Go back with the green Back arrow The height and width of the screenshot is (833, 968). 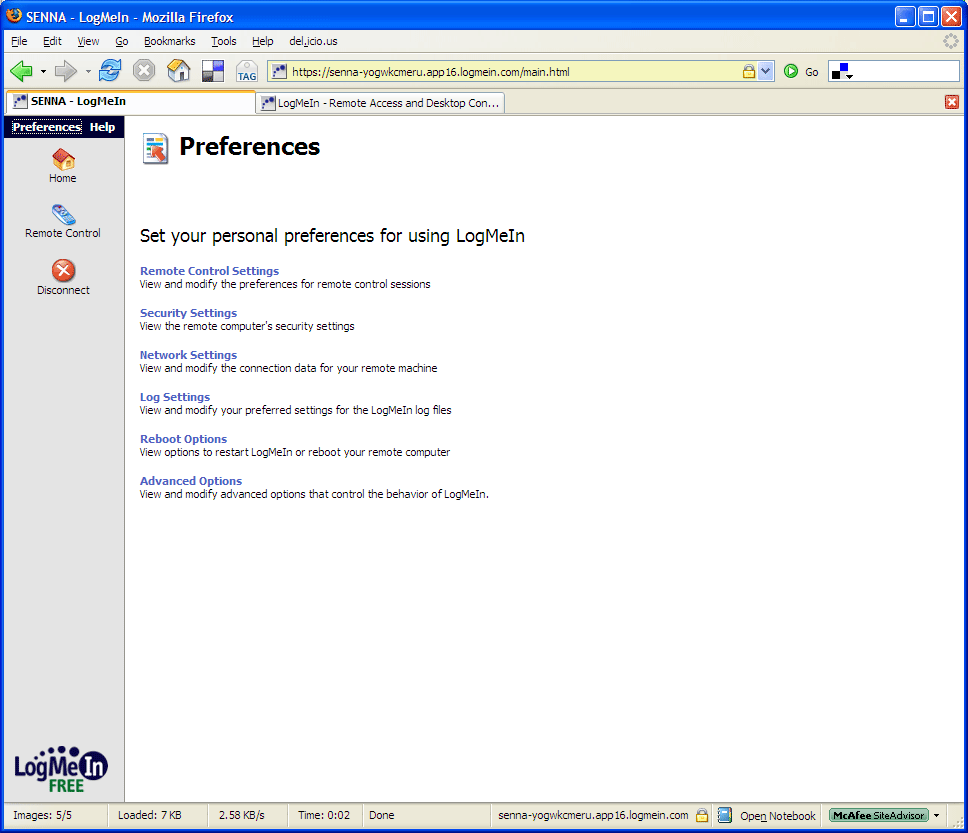pos(22,71)
